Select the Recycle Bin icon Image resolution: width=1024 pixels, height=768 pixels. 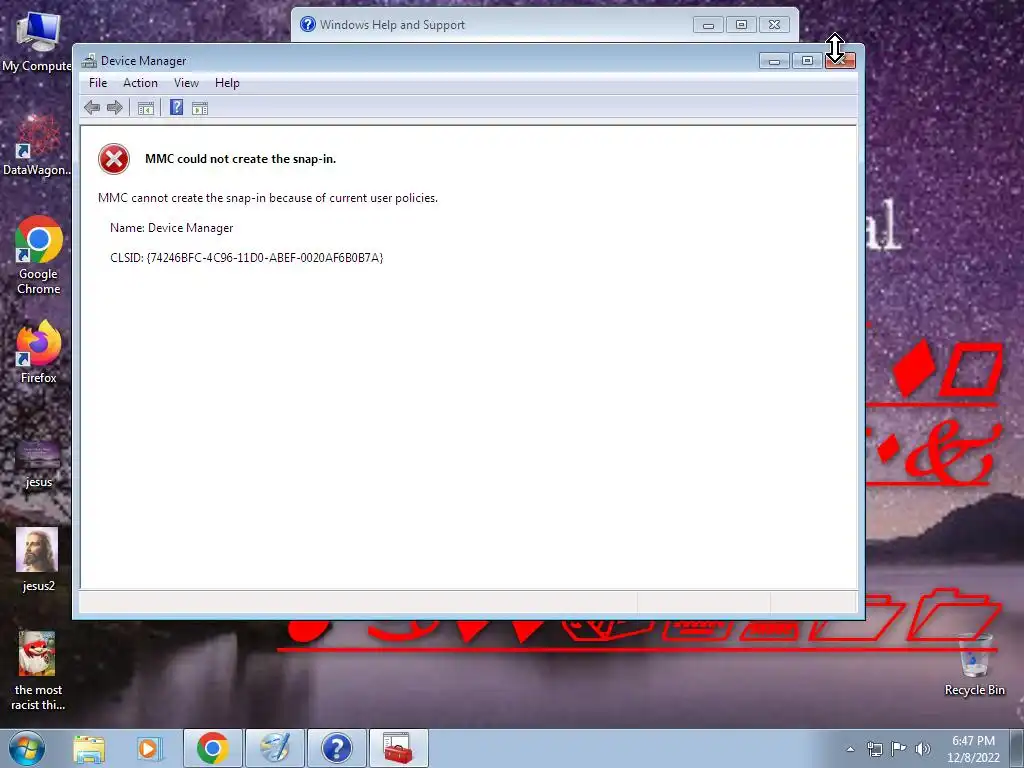click(x=974, y=664)
